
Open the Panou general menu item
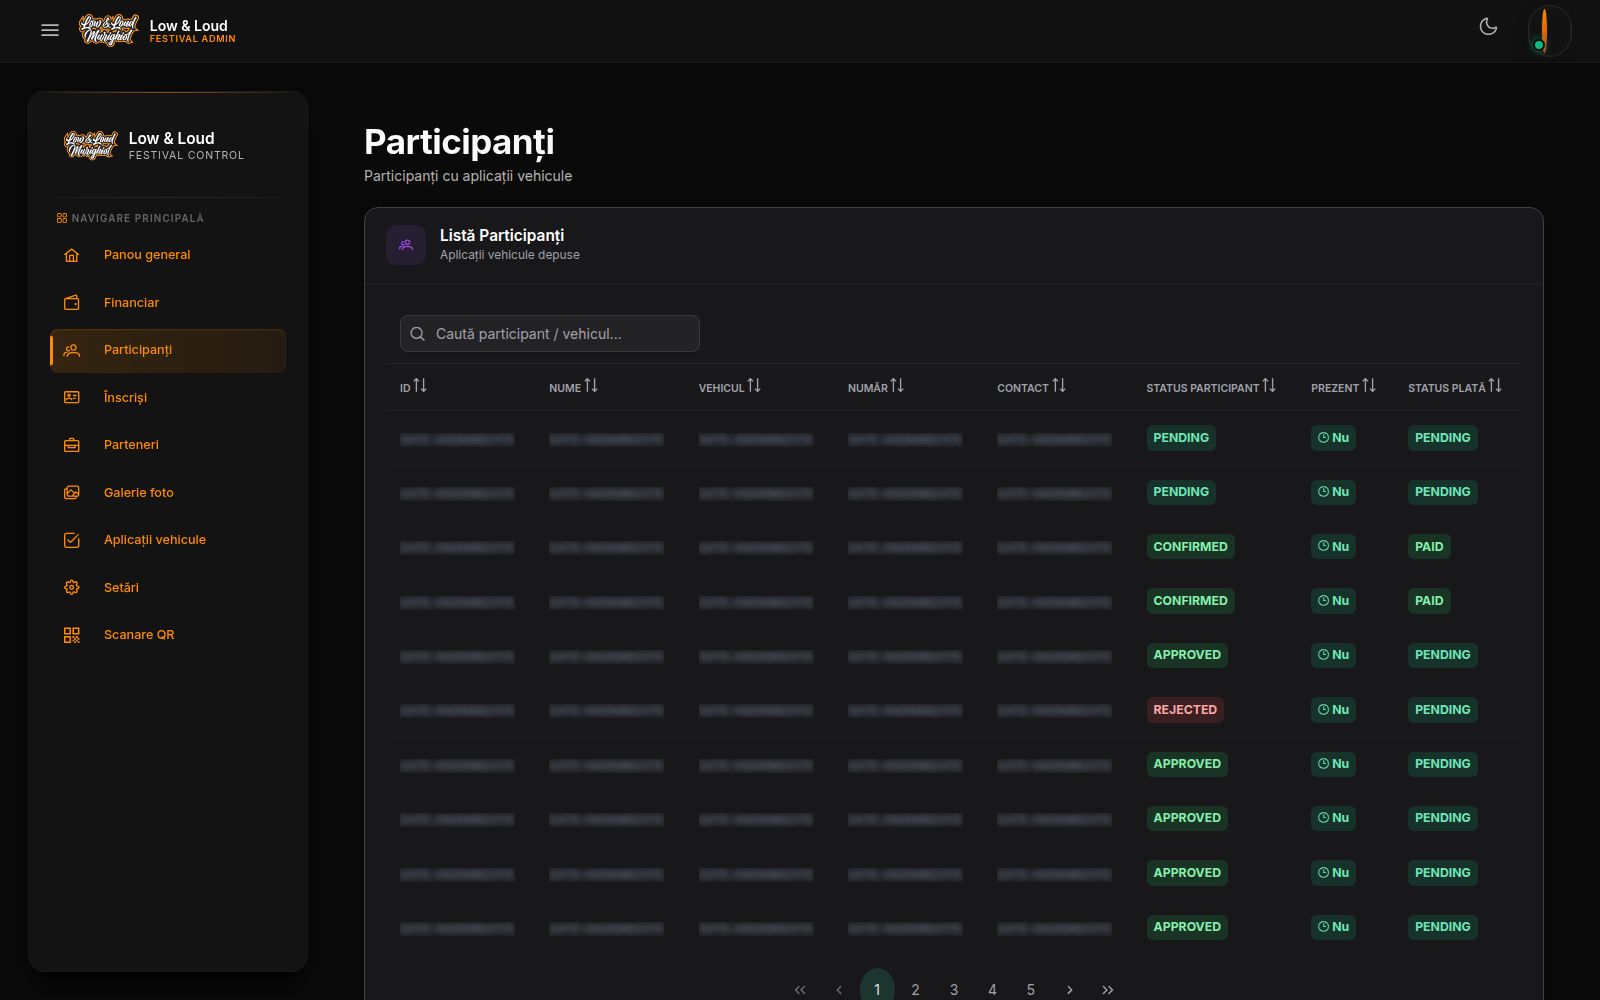(x=168, y=255)
